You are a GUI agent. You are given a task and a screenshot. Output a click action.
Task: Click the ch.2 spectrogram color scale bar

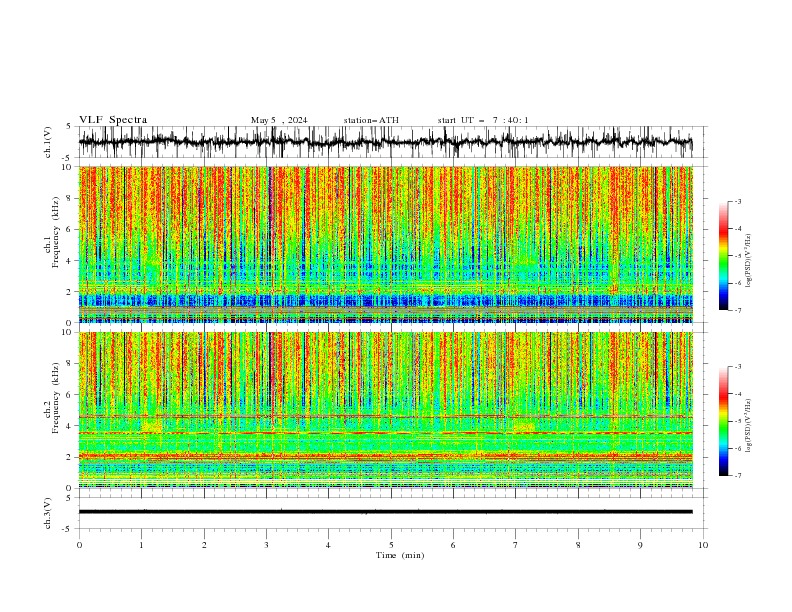(723, 421)
